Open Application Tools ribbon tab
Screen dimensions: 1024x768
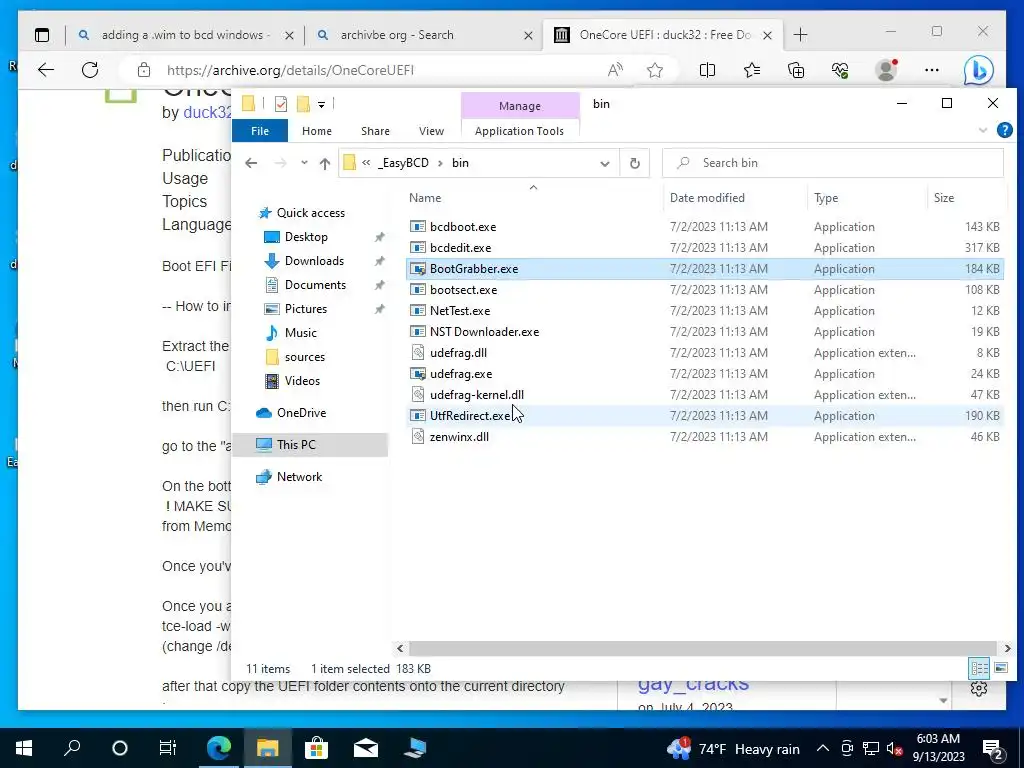(519, 131)
